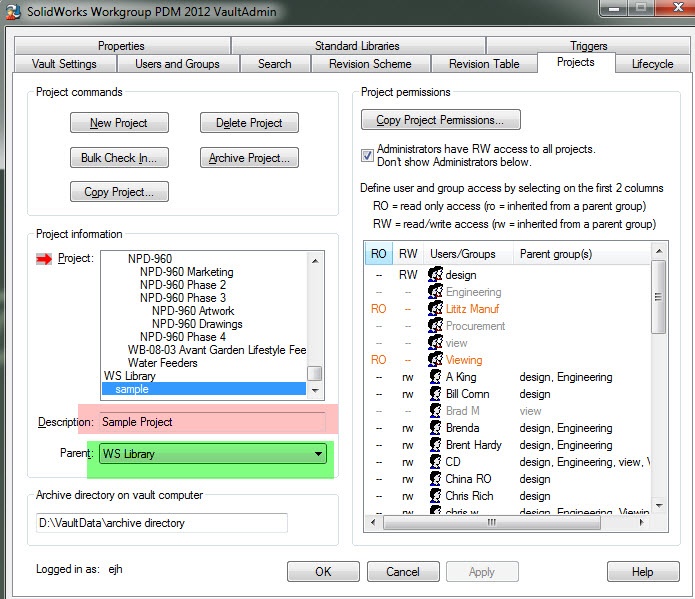The height and width of the screenshot is (599, 695).
Task: Toggle RO cell for Viewing group
Action: click(379, 360)
